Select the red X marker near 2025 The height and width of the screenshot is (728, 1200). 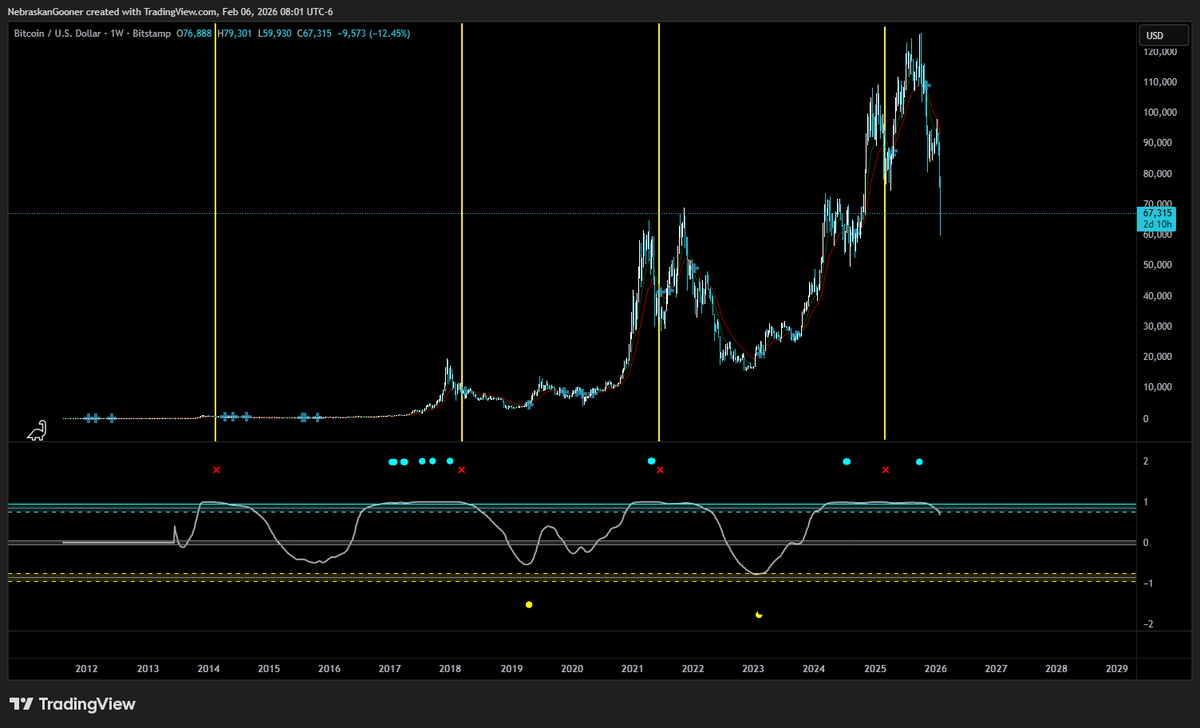[x=886, y=469]
